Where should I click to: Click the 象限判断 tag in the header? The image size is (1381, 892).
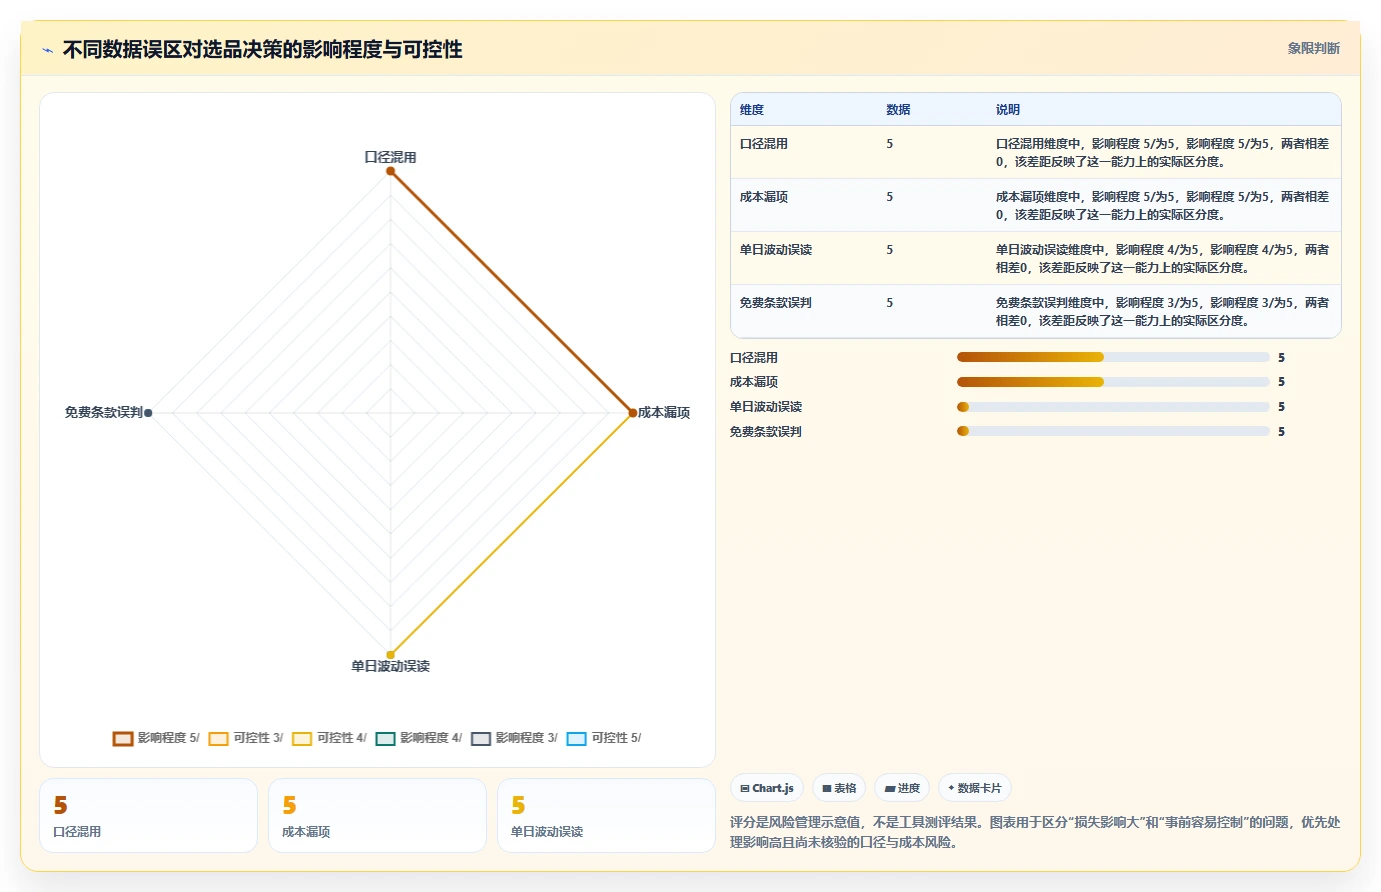1314,48
